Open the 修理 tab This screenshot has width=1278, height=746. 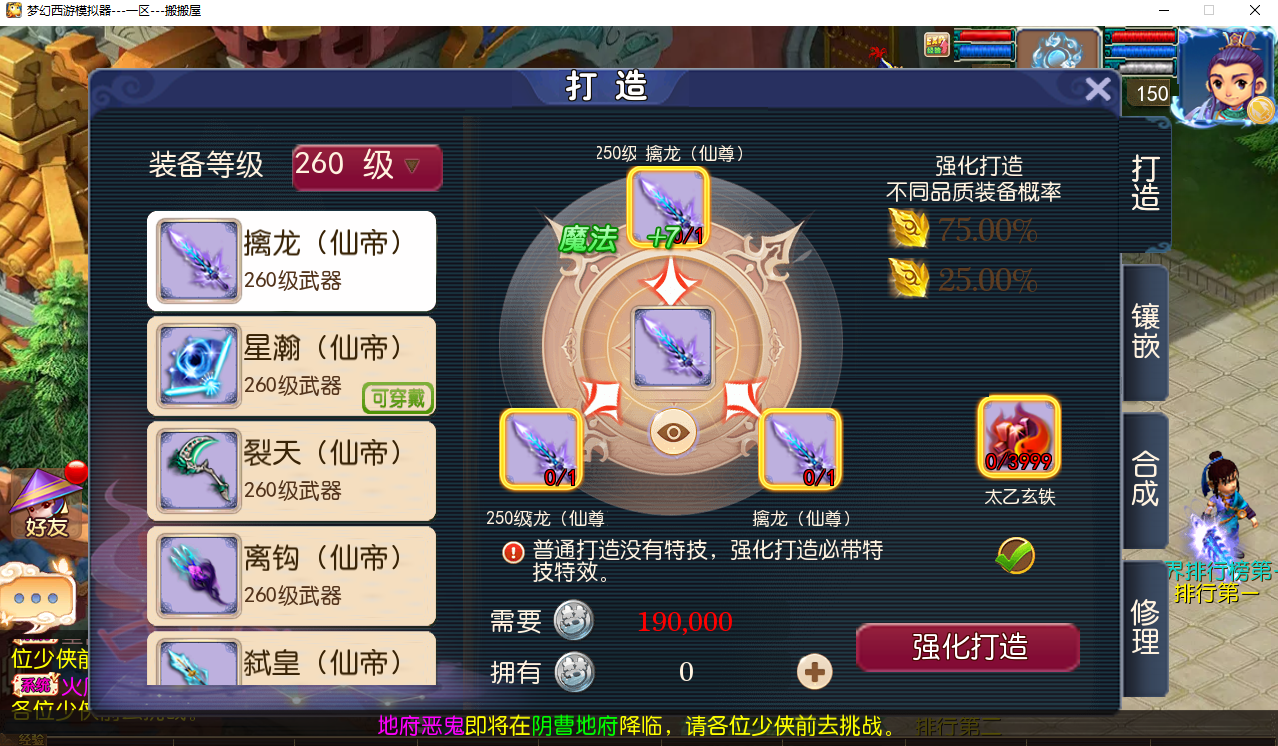point(1146,628)
